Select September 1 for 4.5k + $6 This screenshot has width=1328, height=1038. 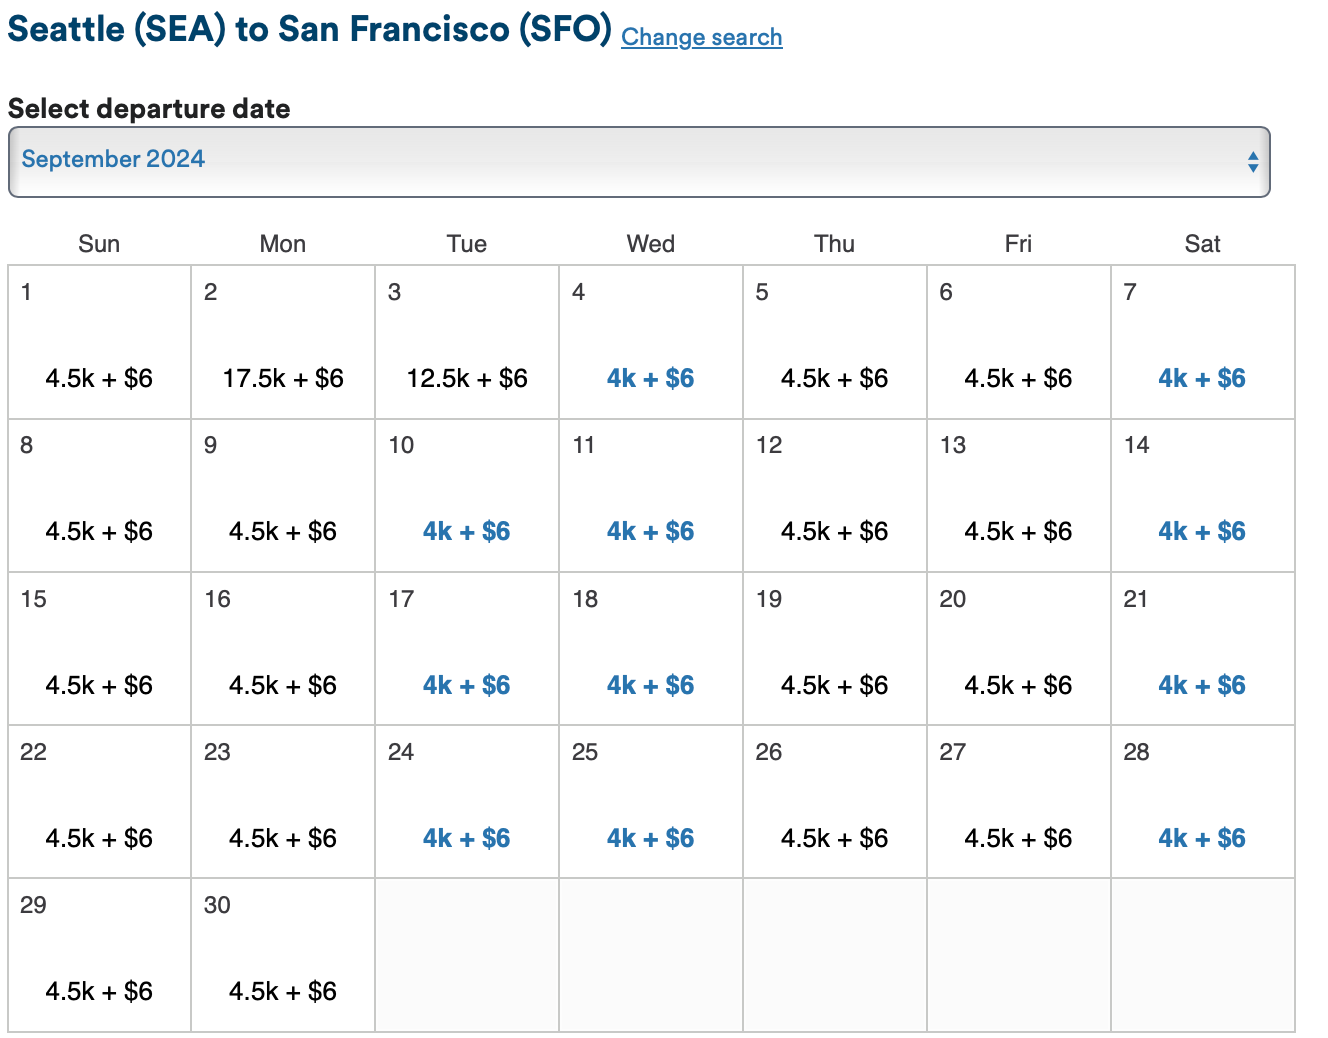[99, 378]
